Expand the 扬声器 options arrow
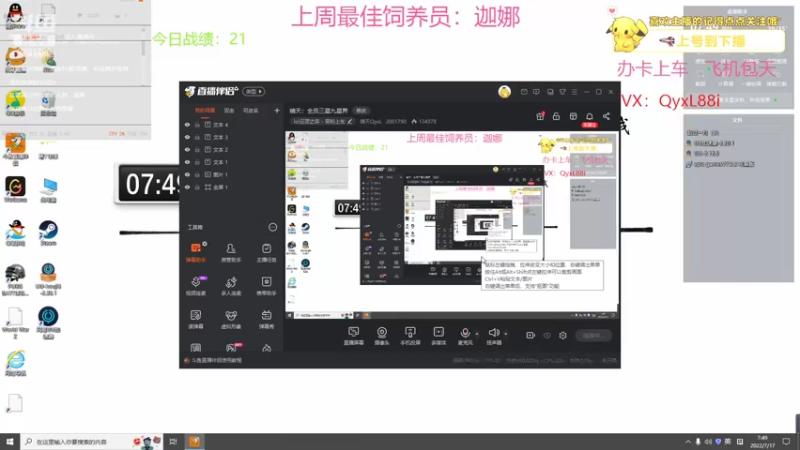Viewport: 800px width, 450px height. tap(506, 334)
